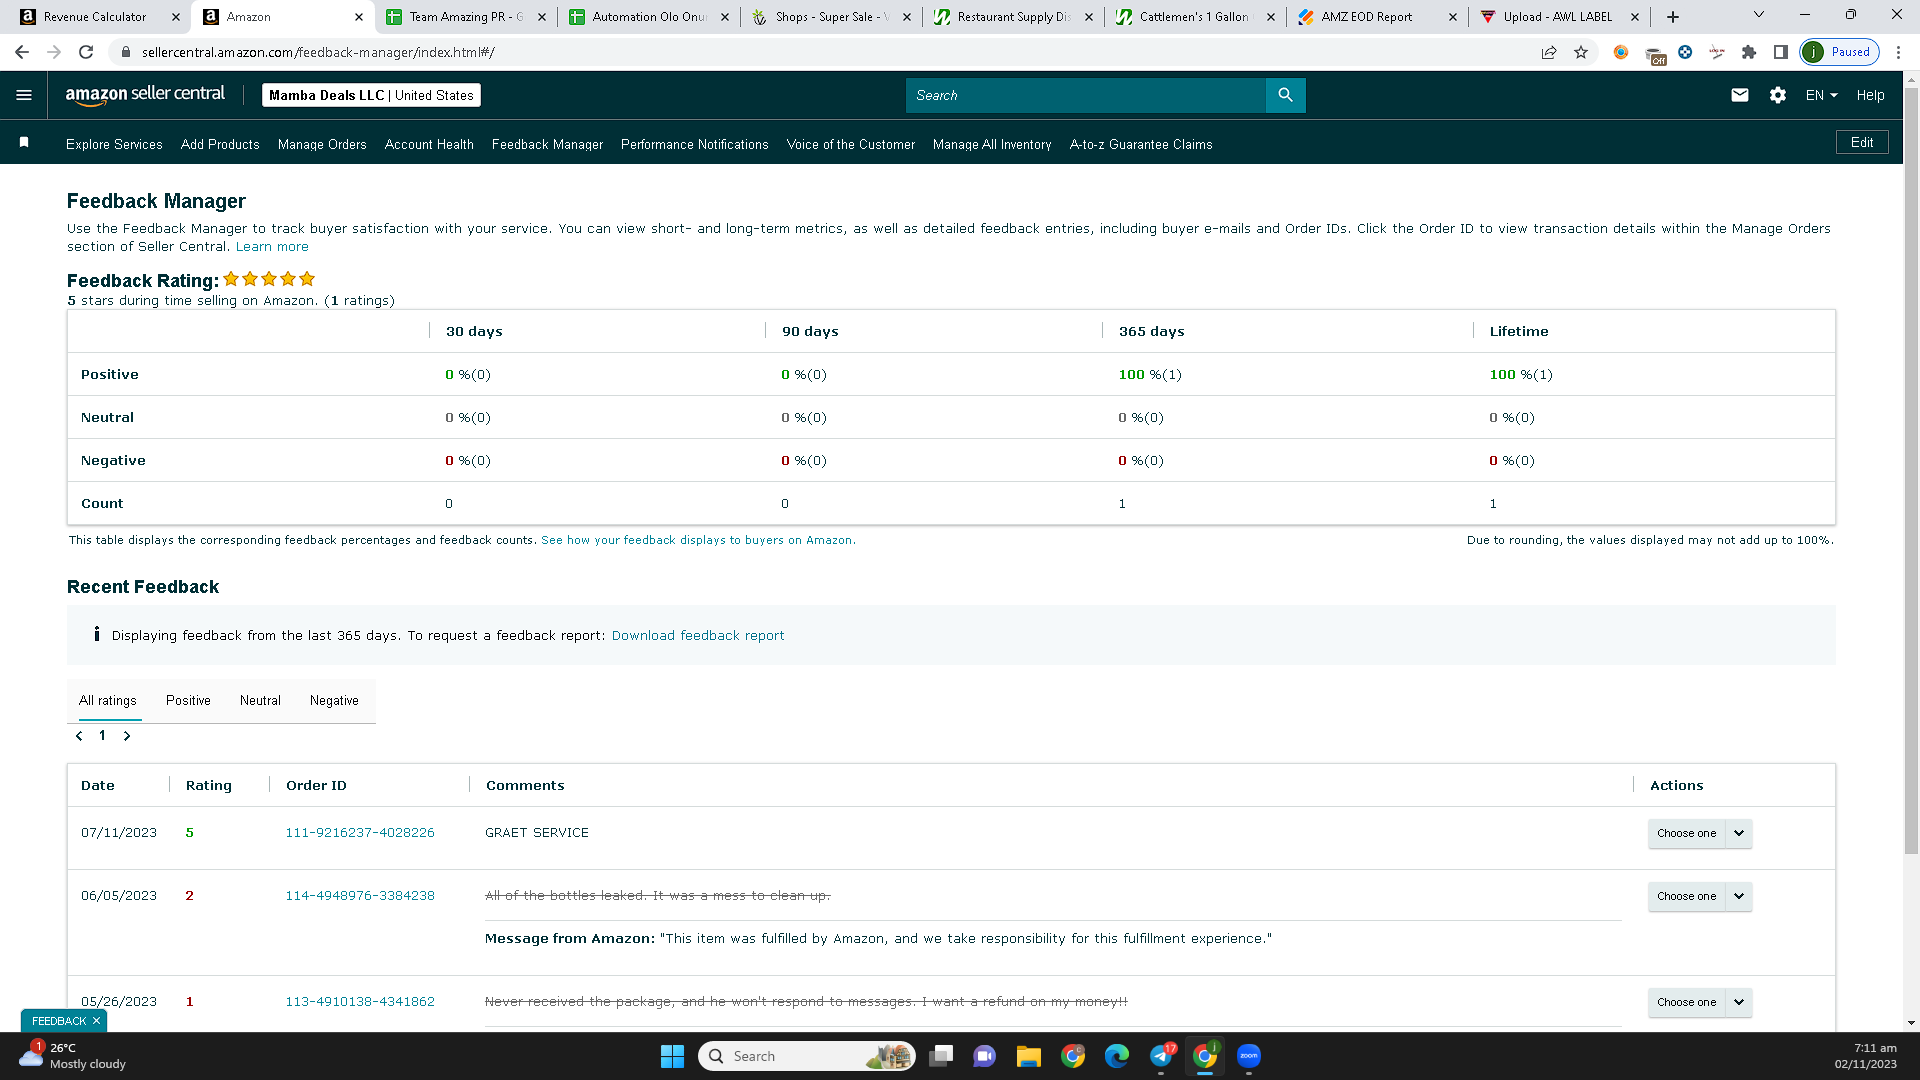Click the browser address bar URL
The height and width of the screenshot is (1080, 1920).
pos(318,52)
